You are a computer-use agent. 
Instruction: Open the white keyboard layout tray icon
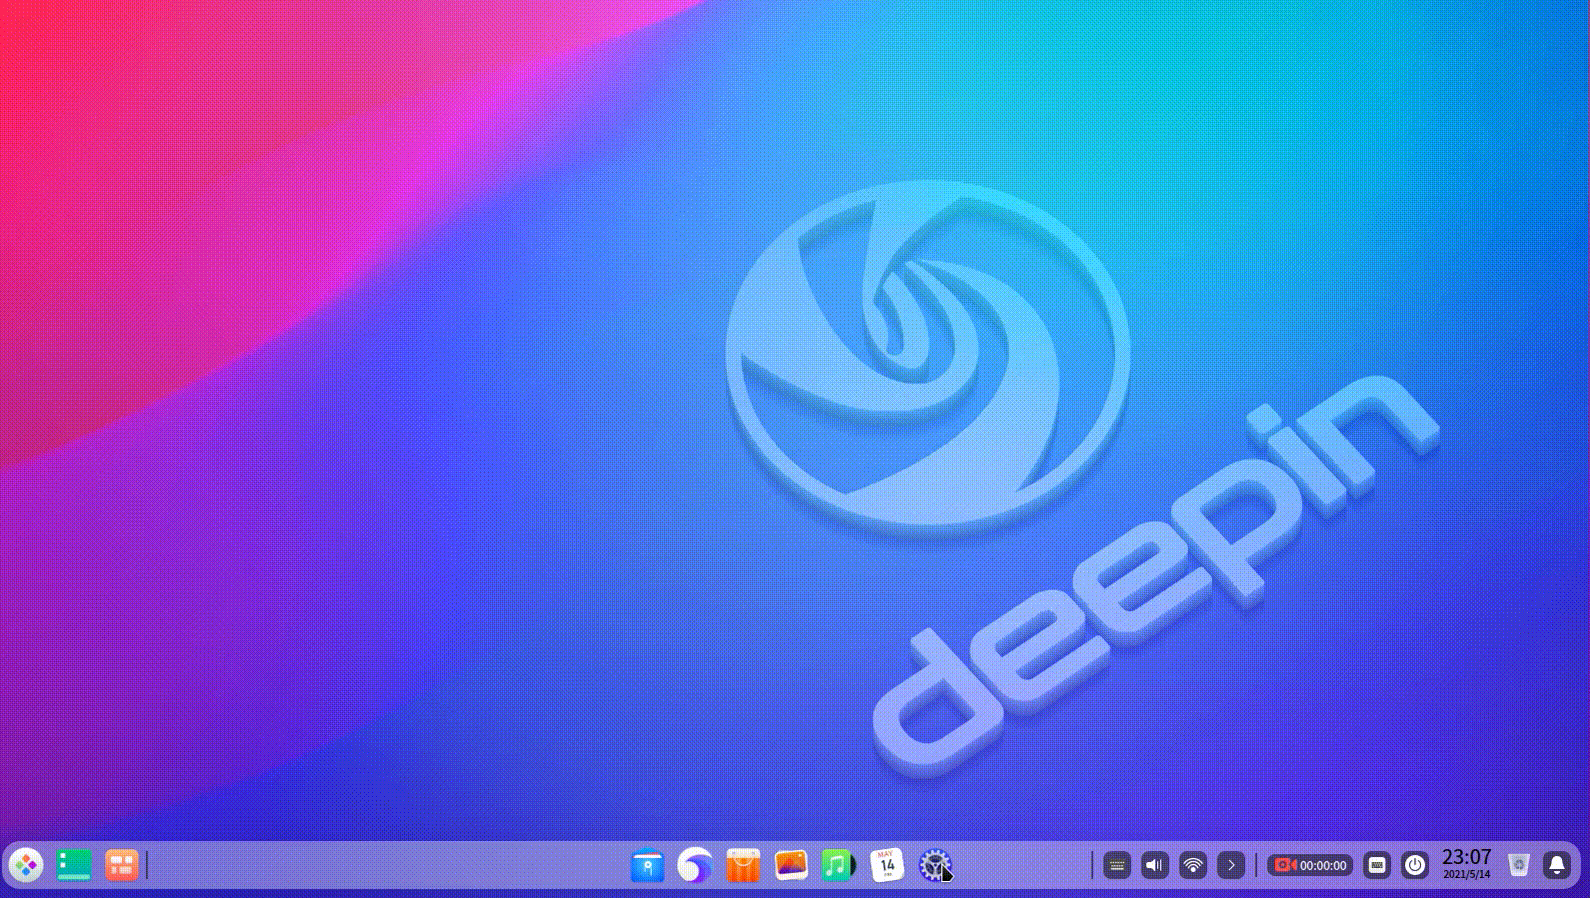(x=1377, y=865)
